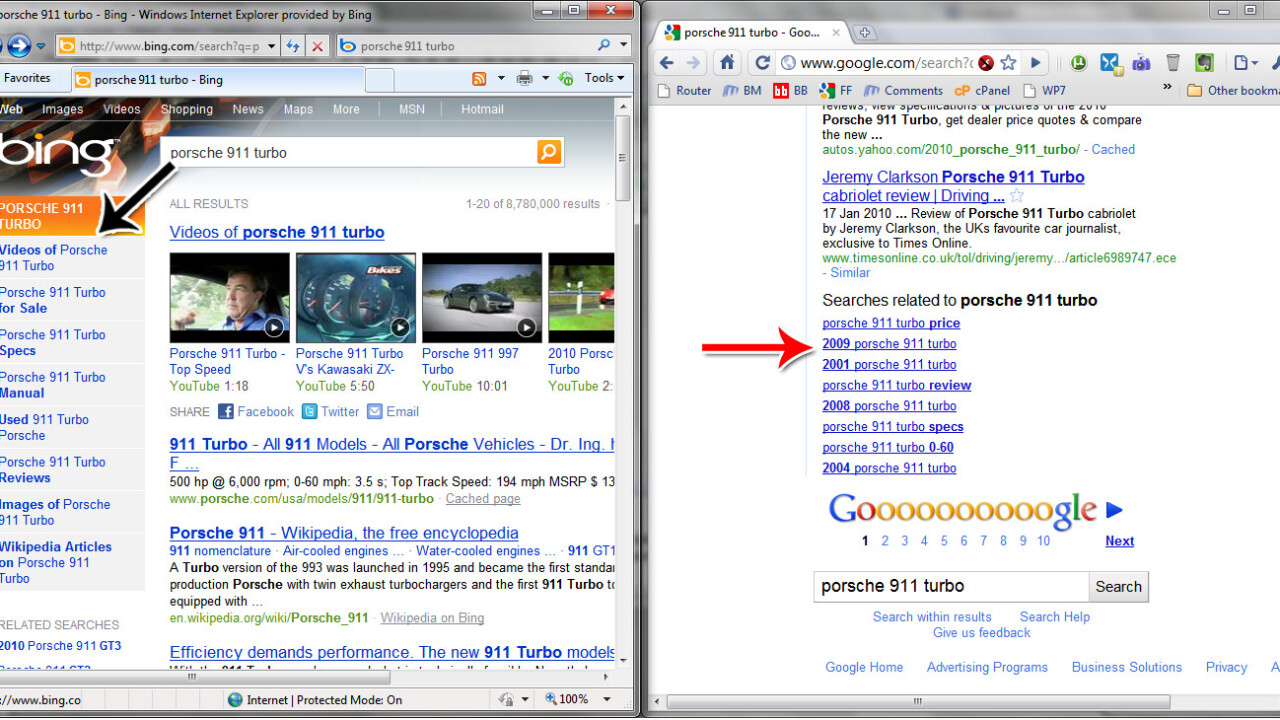The image size is (1280, 720).
Task: Click the star next to the Jeremy Clarkson result
Action: click(x=1017, y=196)
